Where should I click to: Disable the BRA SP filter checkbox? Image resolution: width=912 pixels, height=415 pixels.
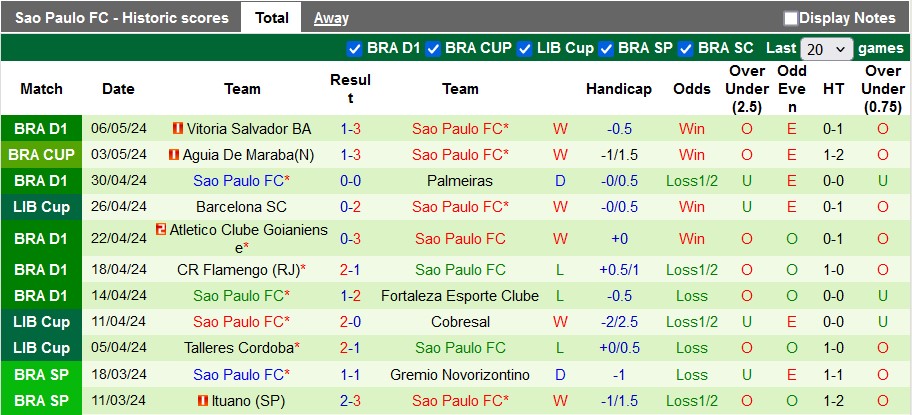pos(606,48)
